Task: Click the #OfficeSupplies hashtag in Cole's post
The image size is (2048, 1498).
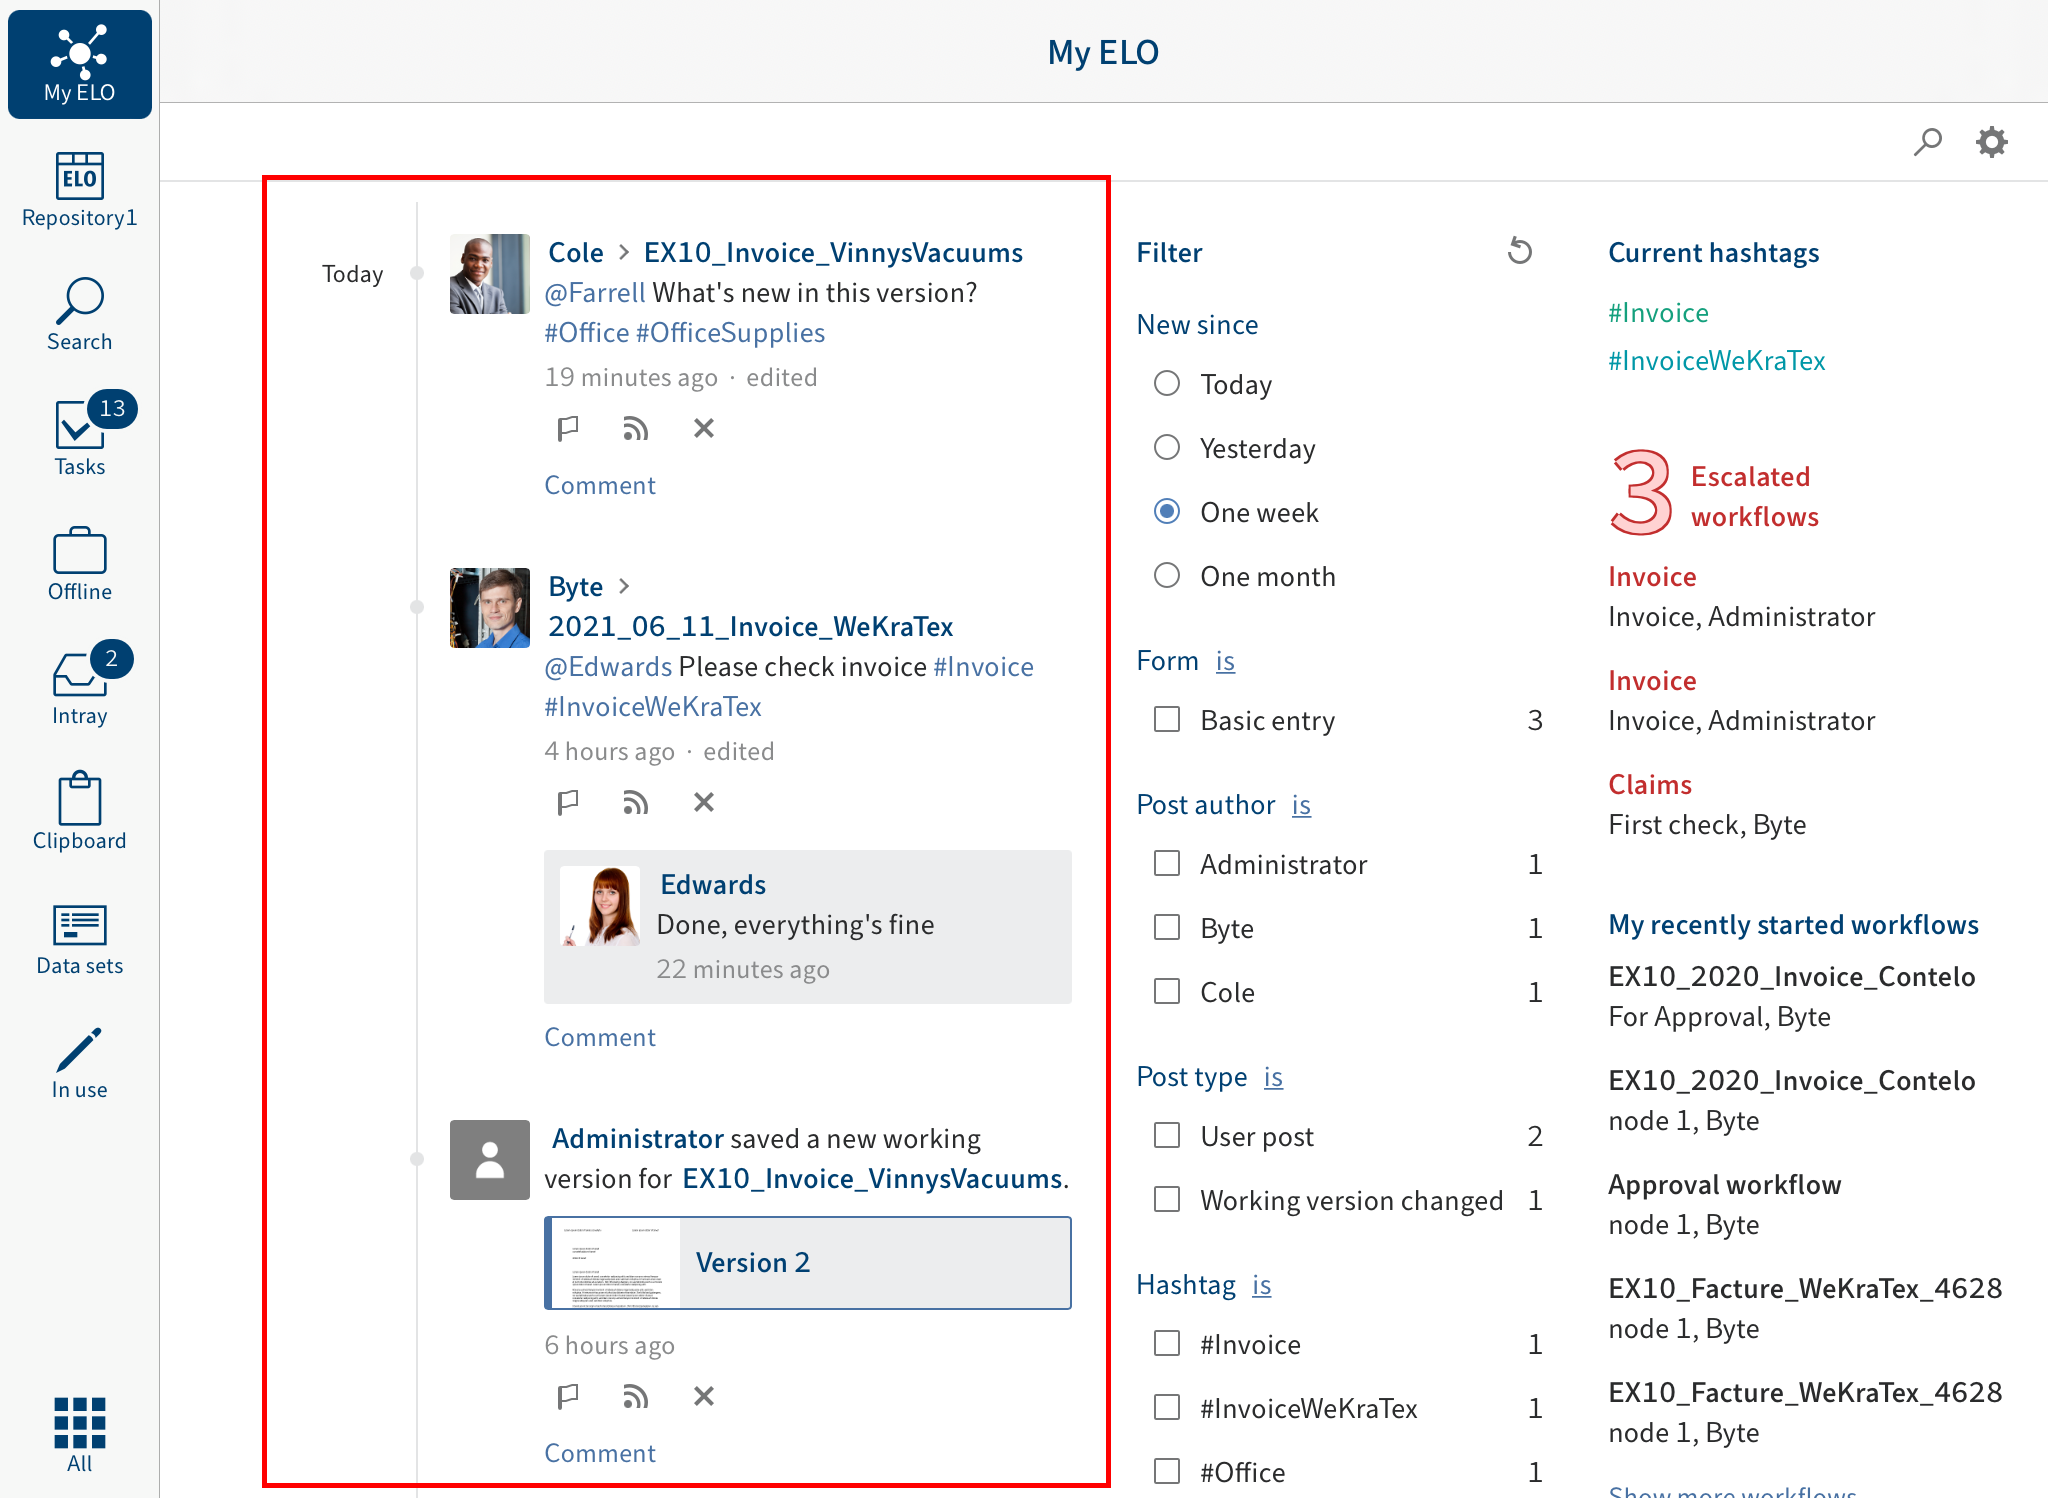Action: 730,333
